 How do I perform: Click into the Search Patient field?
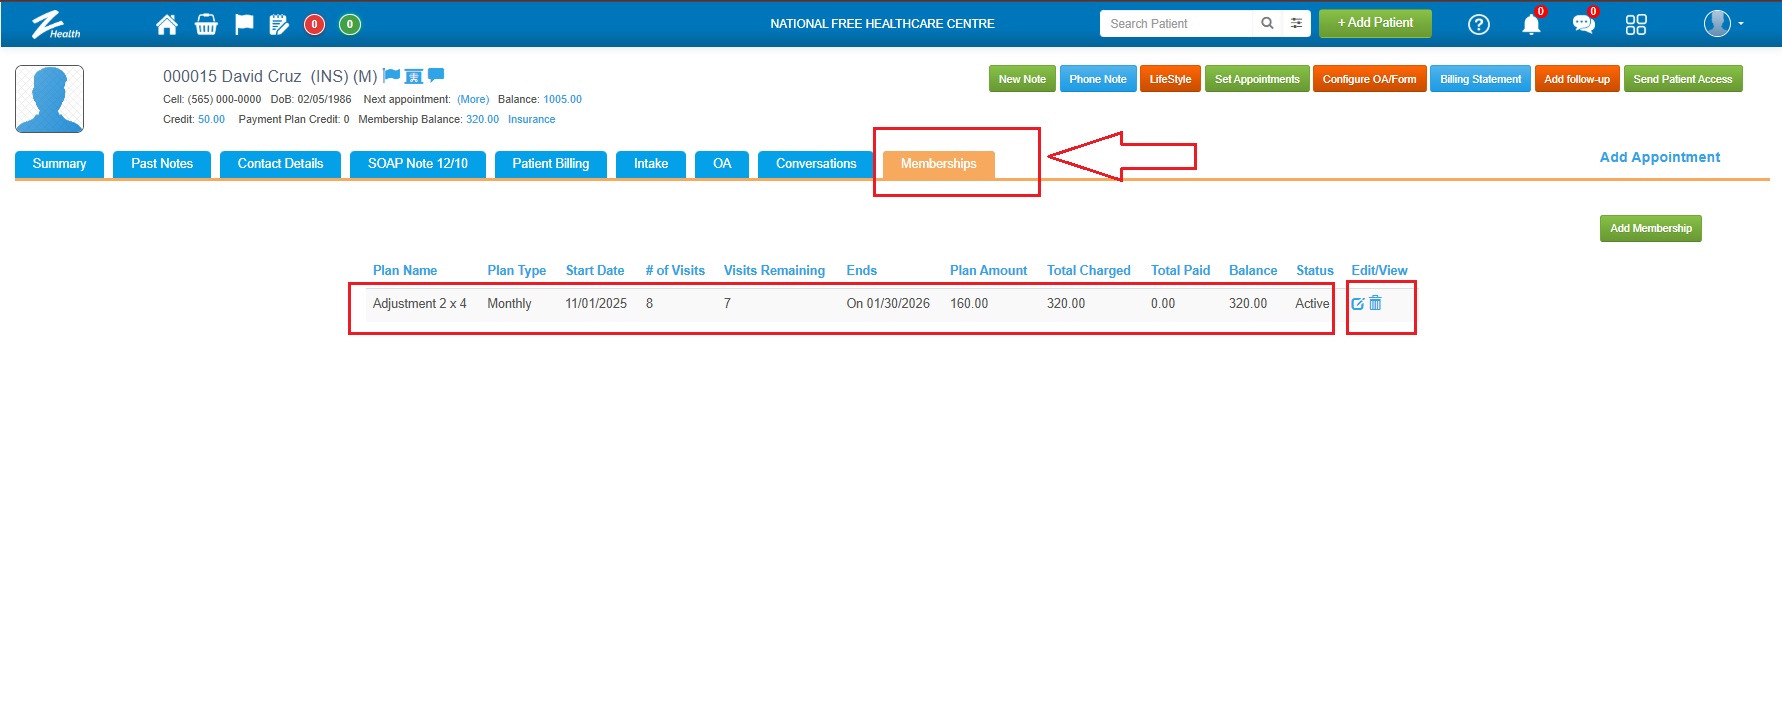(x=1175, y=23)
